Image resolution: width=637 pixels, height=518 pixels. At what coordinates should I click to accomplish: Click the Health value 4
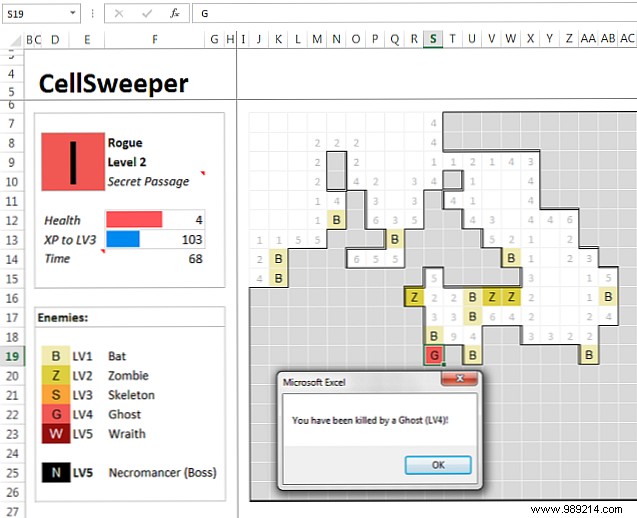[x=199, y=220]
